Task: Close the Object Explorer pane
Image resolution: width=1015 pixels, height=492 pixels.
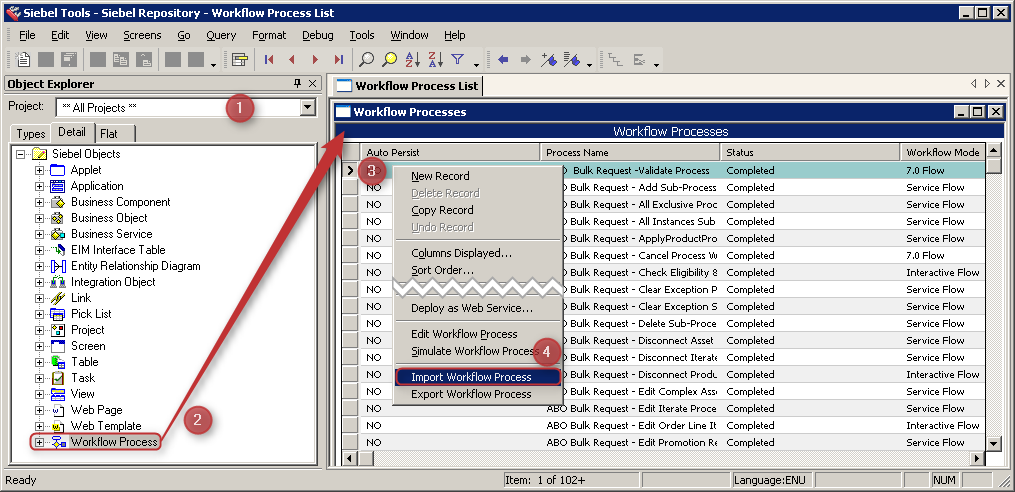Action: tap(312, 84)
